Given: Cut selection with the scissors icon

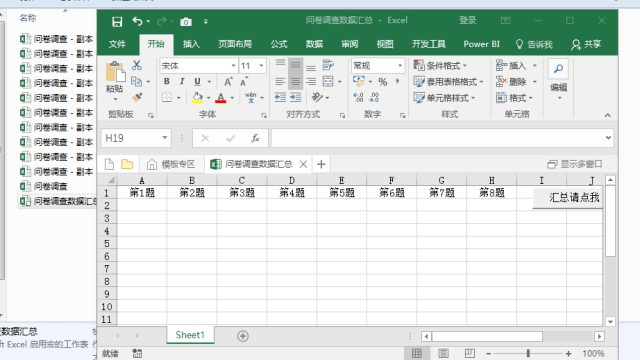Looking at the screenshot, I should coord(137,65).
